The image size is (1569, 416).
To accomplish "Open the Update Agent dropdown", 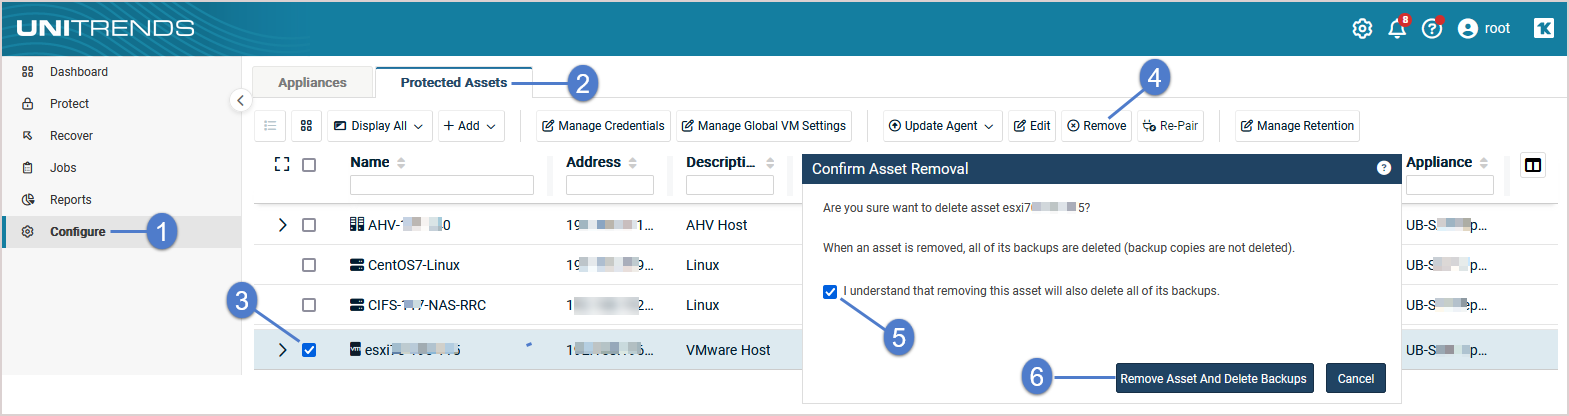I will [941, 126].
